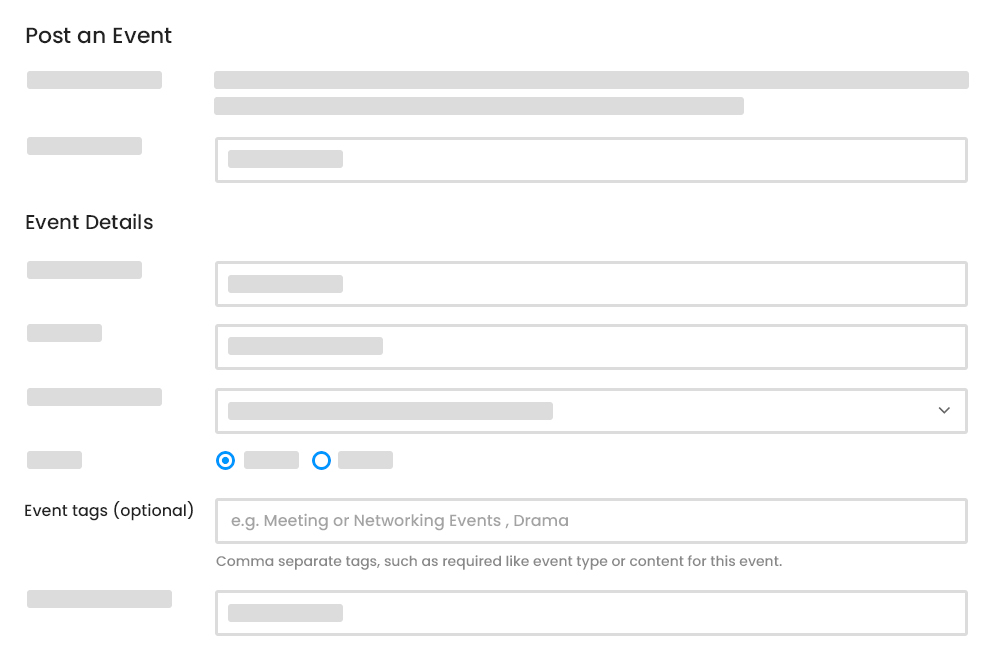Click the first input box in Event Details

click(x=590, y=284)
